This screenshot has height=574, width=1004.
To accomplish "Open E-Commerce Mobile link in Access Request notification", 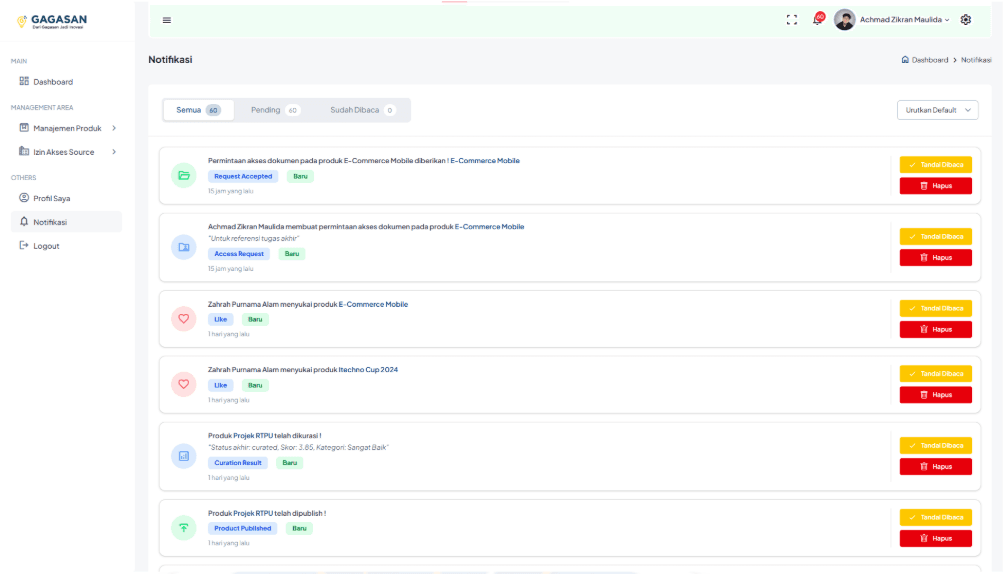I will [x=489, y=227].
